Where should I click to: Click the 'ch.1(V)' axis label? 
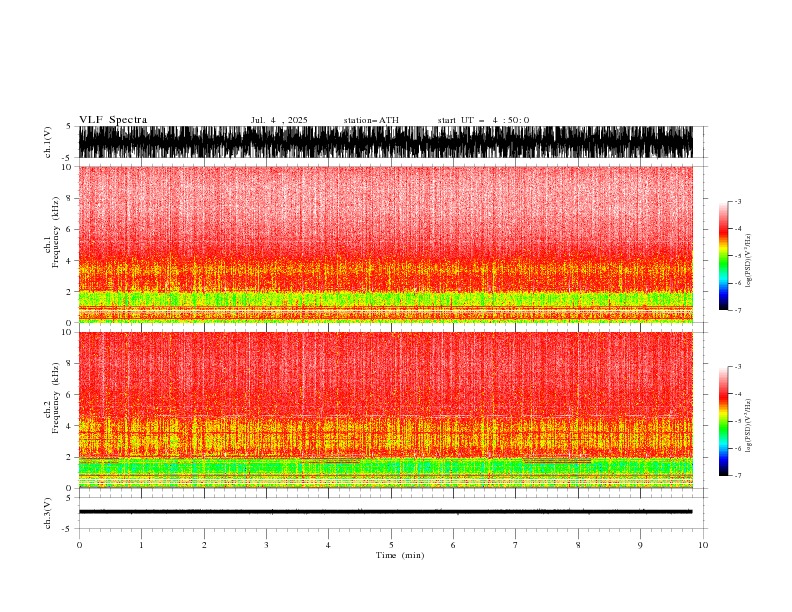click(48, 142)
